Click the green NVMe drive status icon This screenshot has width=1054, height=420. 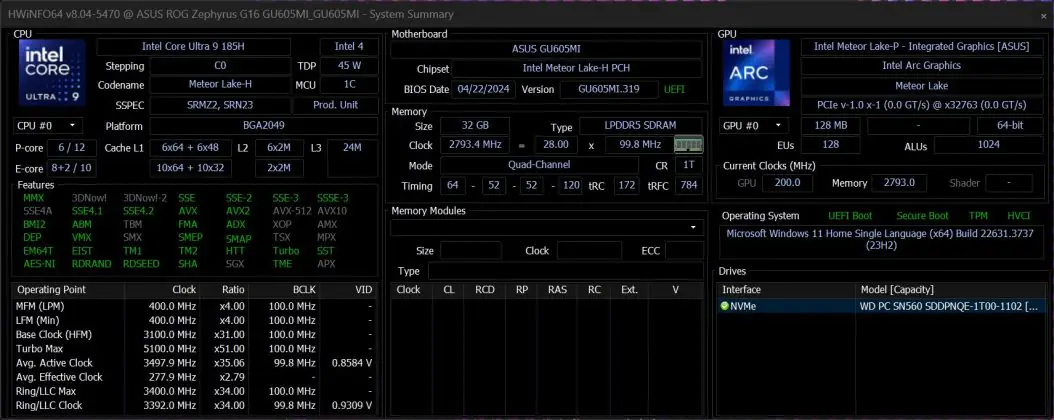[725, 306]
